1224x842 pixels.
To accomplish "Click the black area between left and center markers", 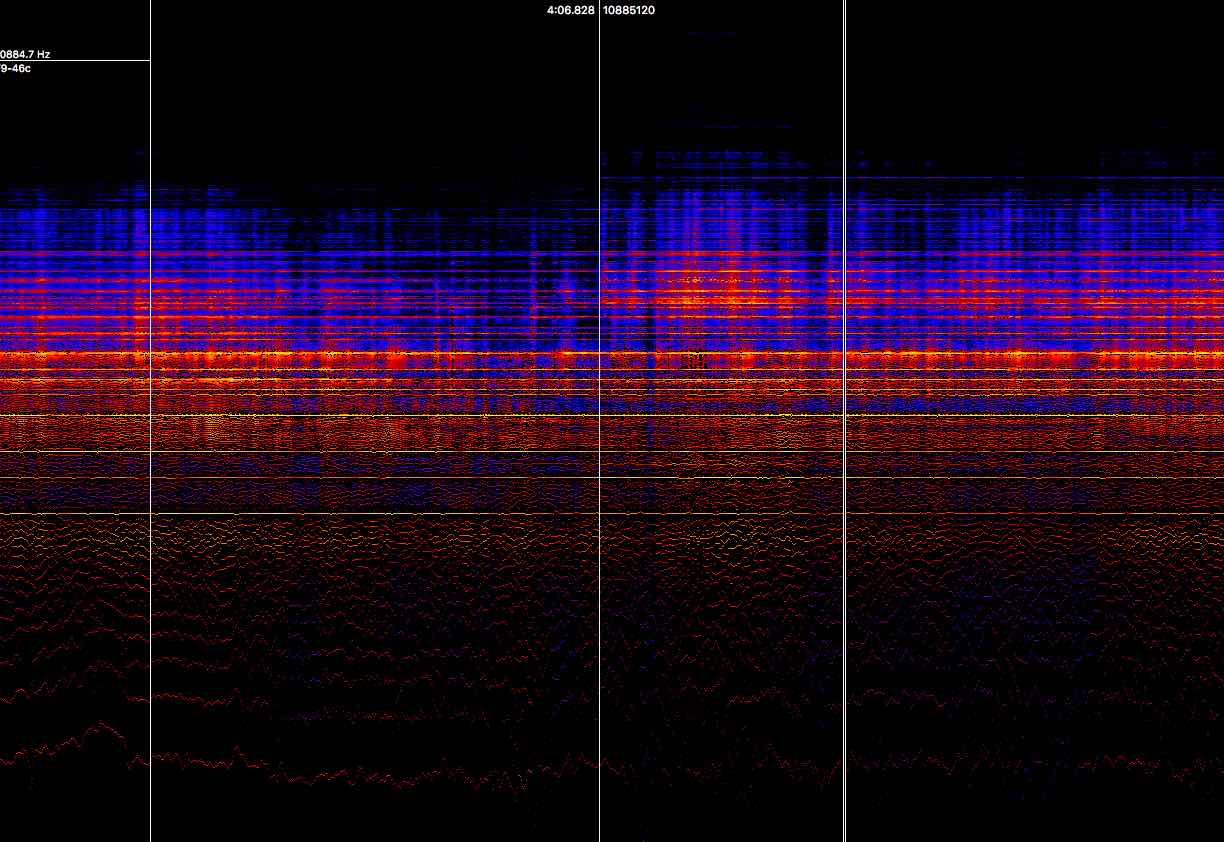I will pyautogui.click(x=375, y=90).
